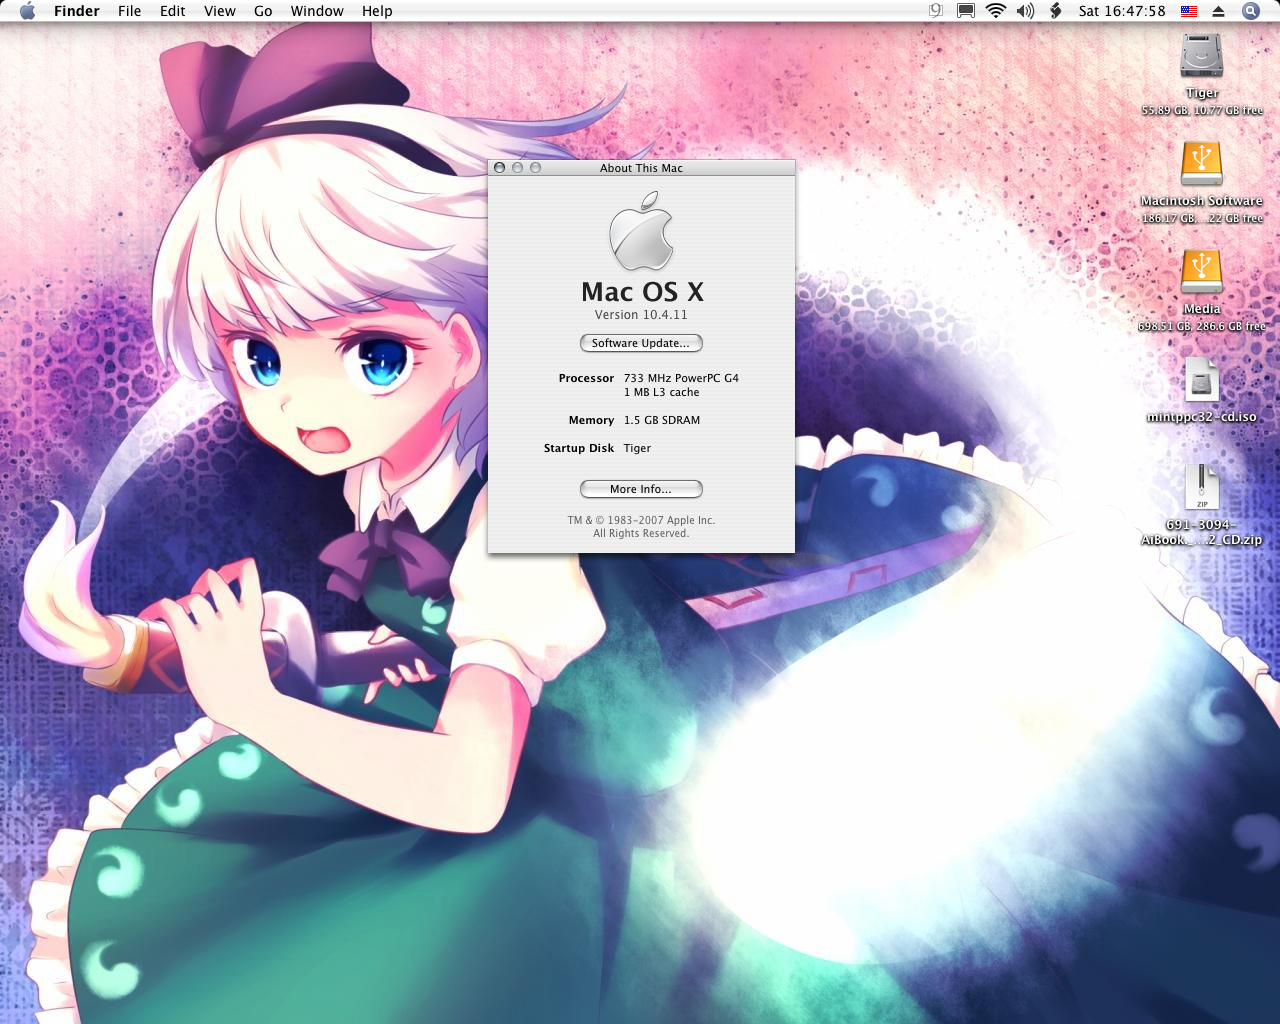
Task: Open the Help menu
Action: coord(377,11)
